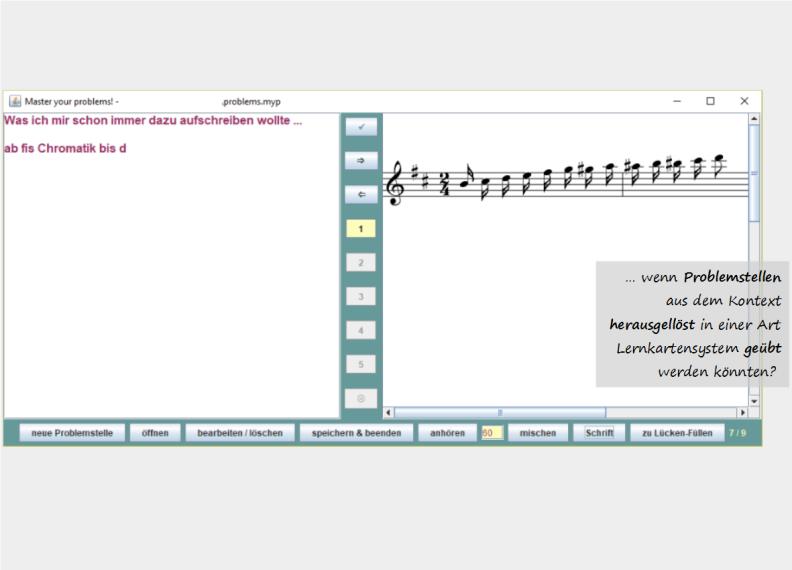Click 'speichern & beenden' button

(x=356, y=433)
